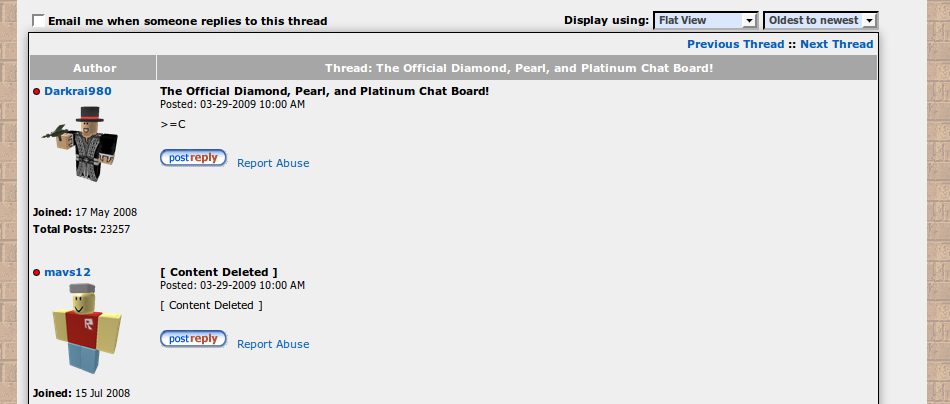
Task: Report Abuse on Darkrai980's post
Action: (x=273, y=163)
